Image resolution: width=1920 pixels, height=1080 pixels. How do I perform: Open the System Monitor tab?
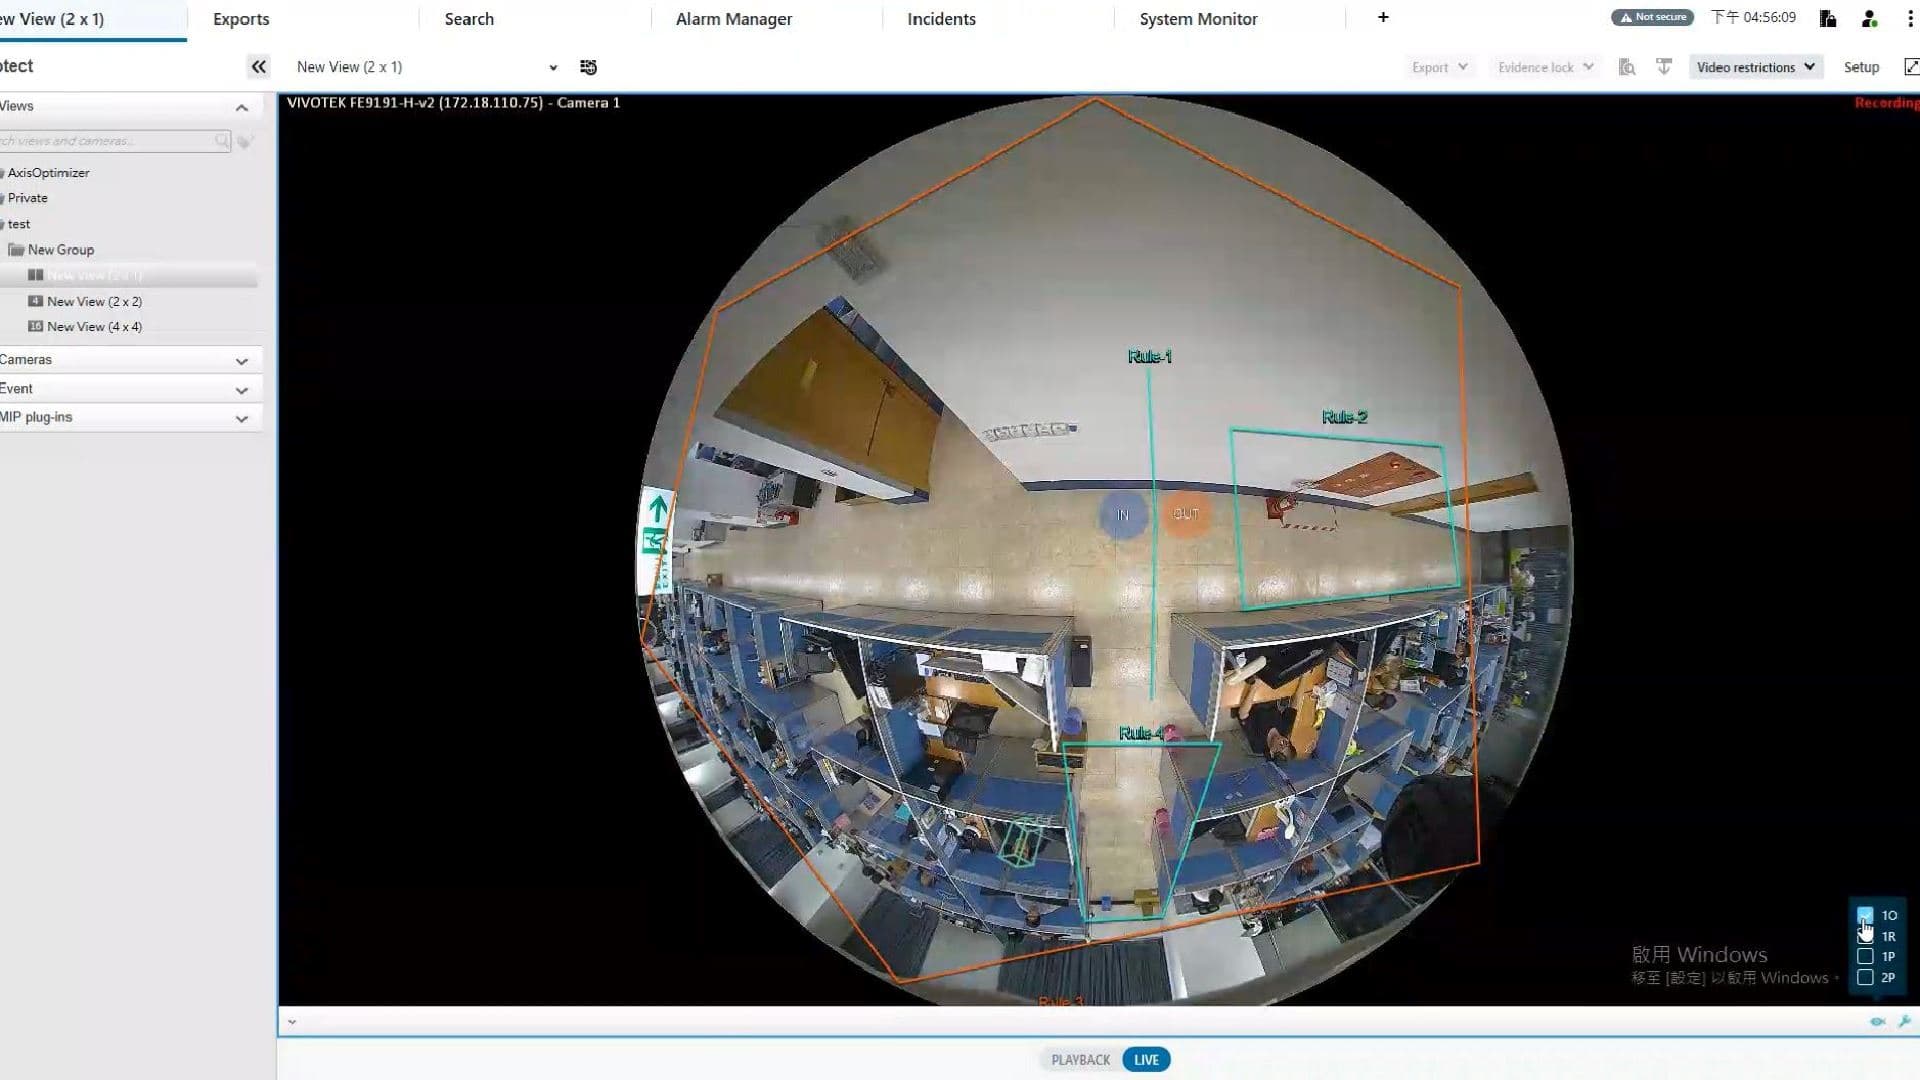tap(1197, 18)
